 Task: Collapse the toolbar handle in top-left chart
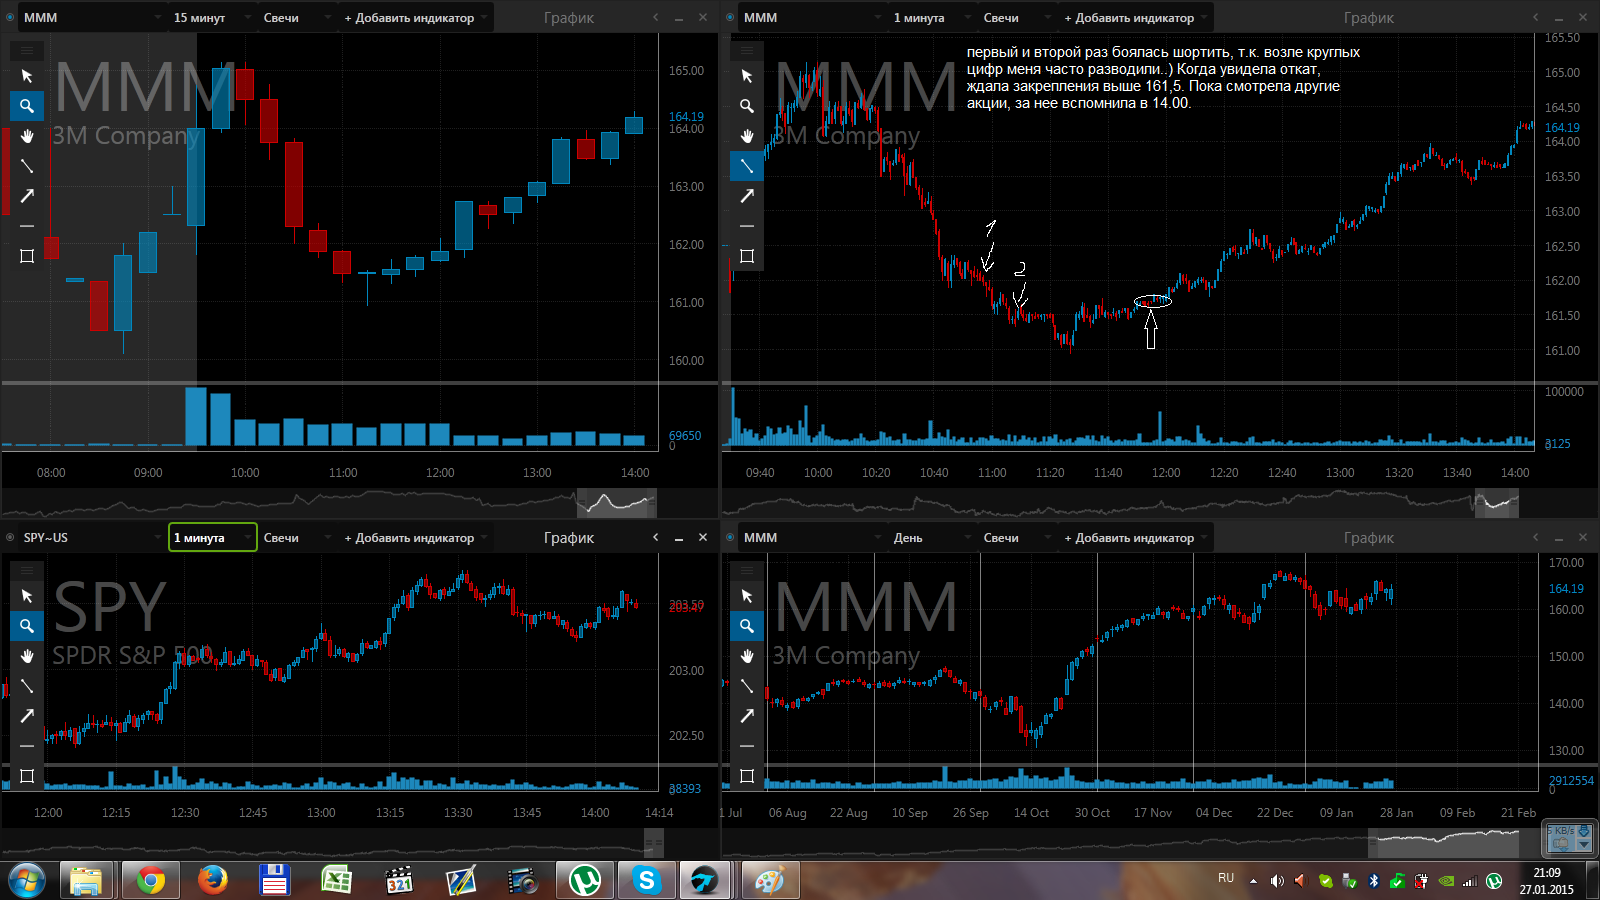click(x=27, y=50)
